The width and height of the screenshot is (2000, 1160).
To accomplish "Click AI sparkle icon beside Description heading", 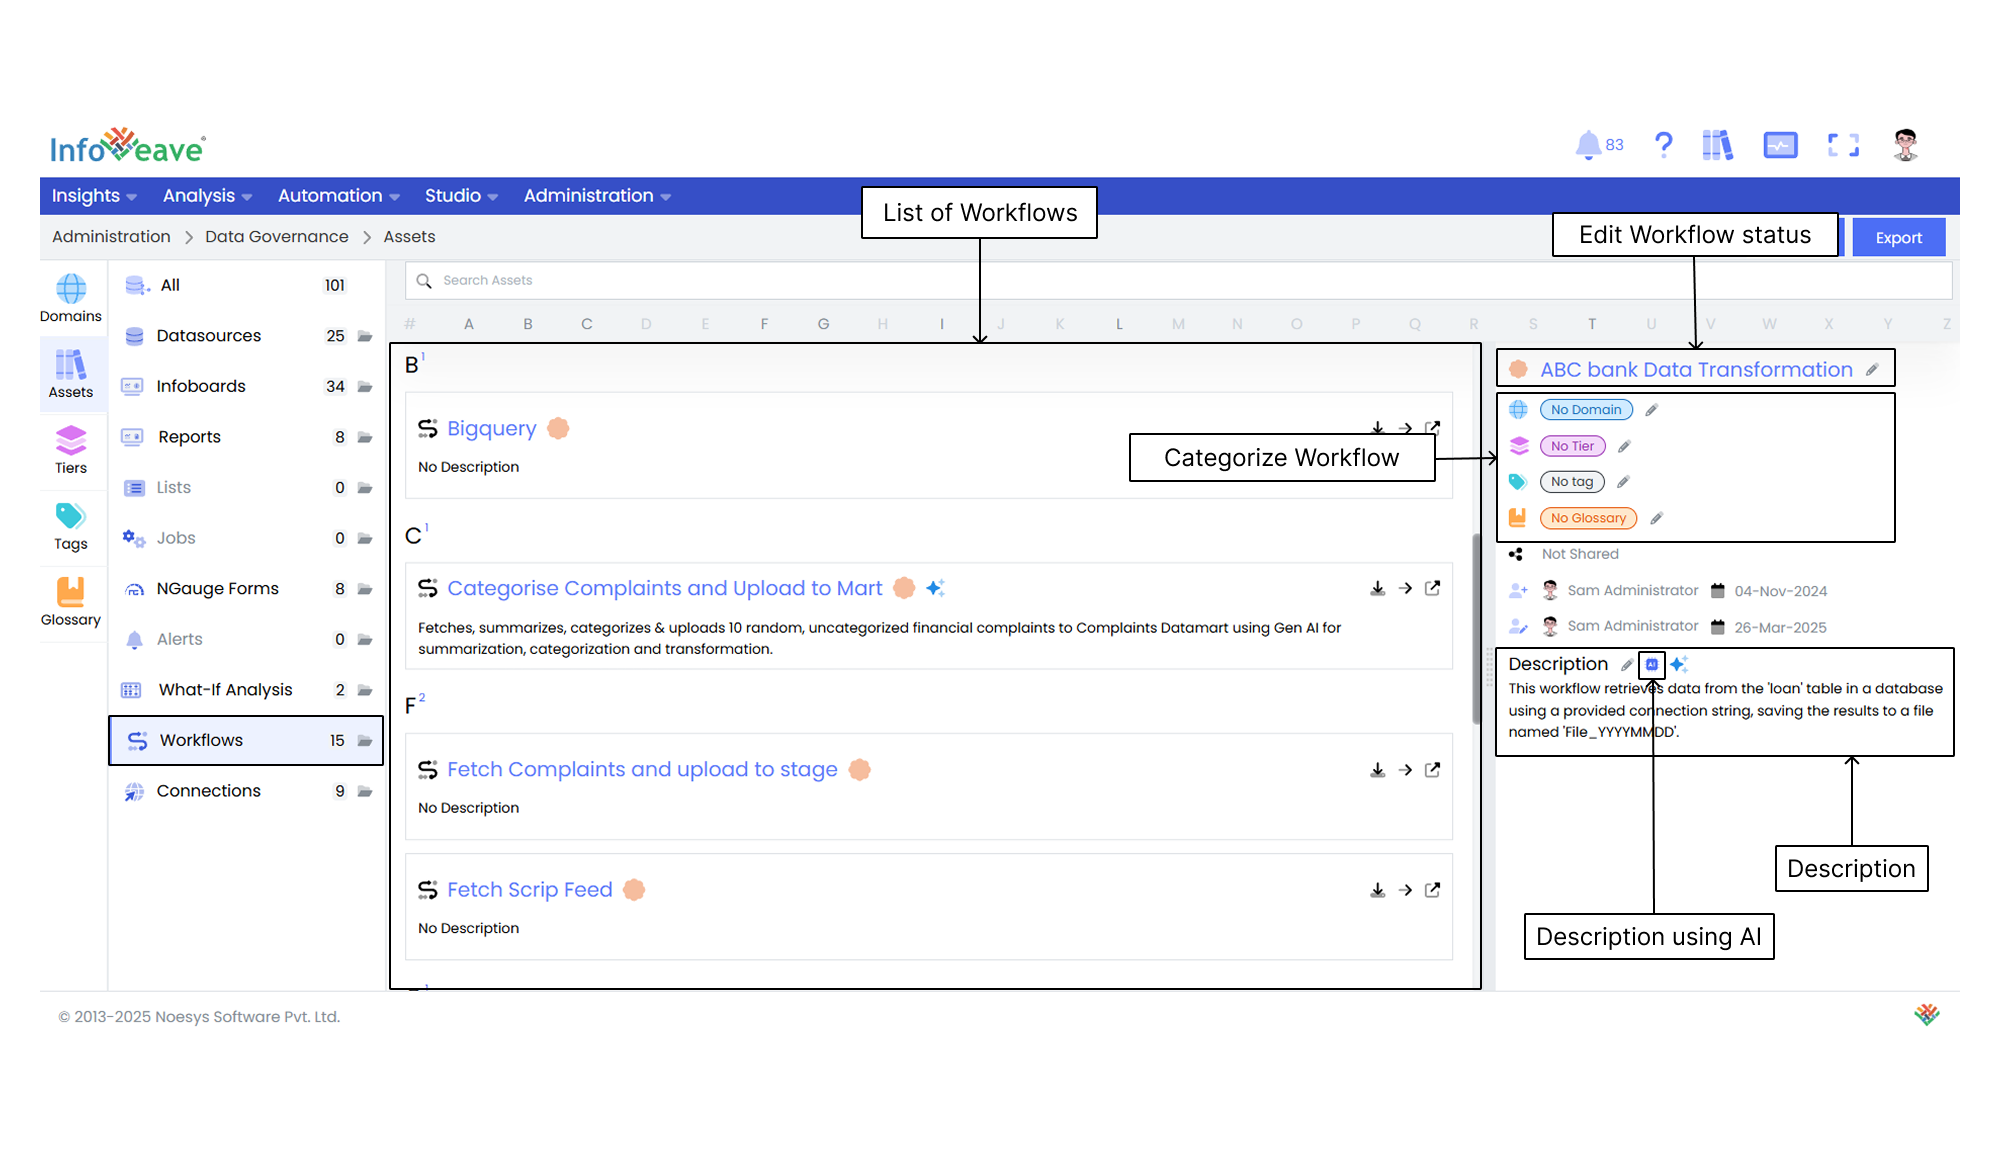I will coord(1679,664).
